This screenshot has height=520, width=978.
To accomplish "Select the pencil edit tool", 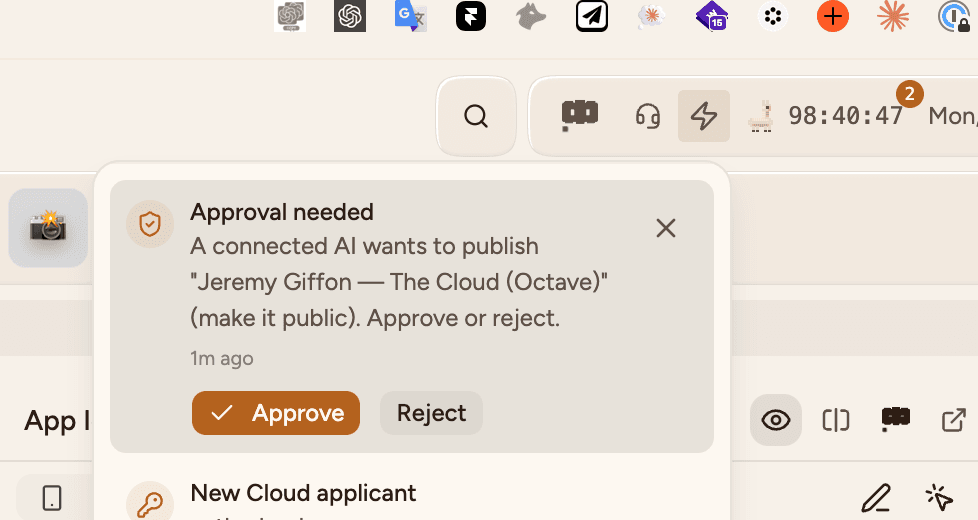I will 876,498.
